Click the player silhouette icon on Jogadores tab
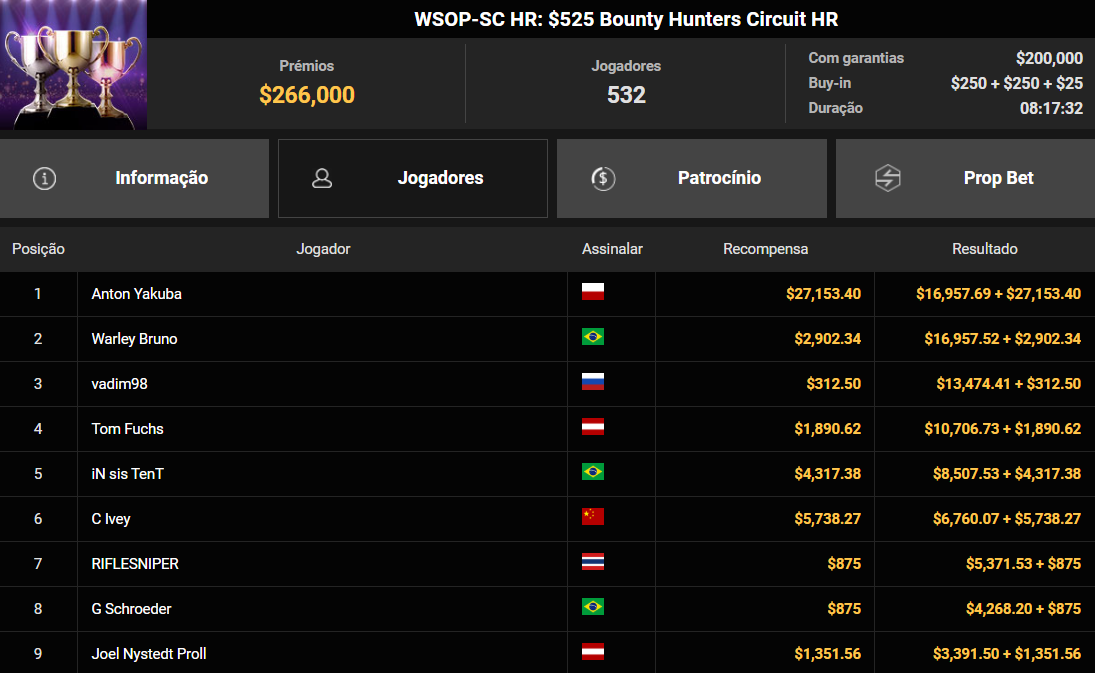Image resolution: width=1095 pixels, height=673 pixels. [x=322, y=178]
